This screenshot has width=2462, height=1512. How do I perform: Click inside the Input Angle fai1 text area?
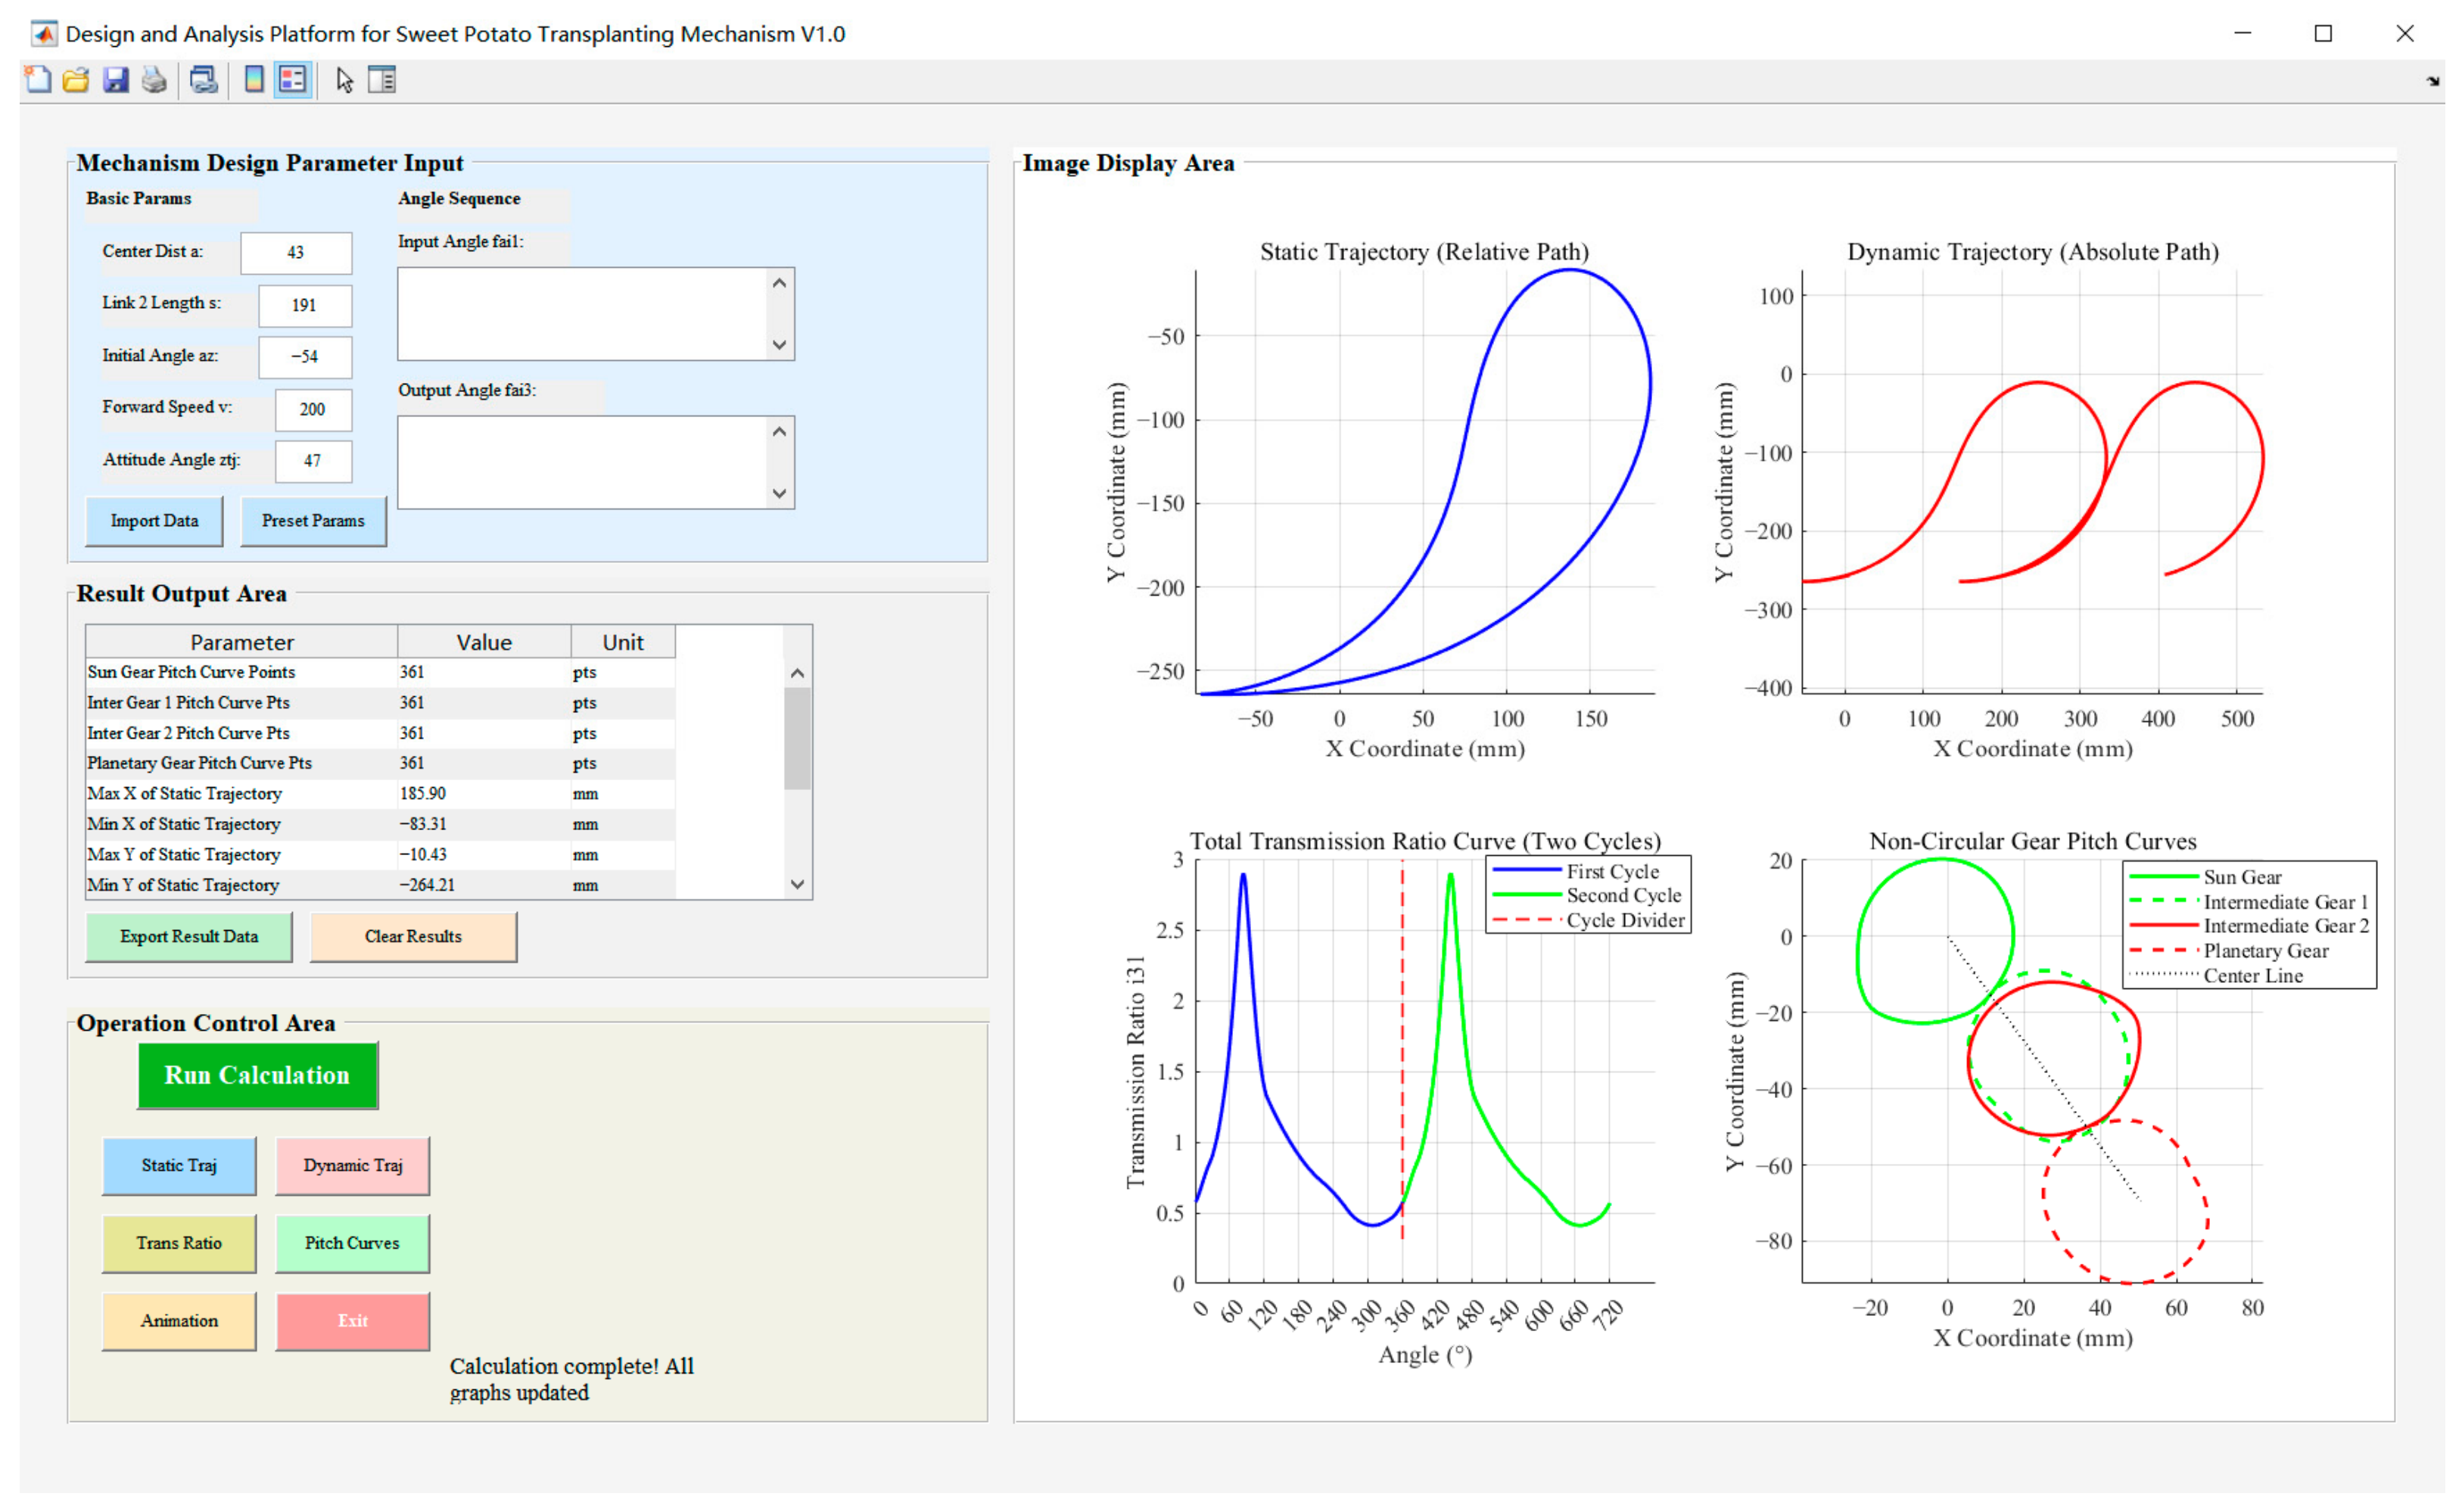[x=582, y=314]
